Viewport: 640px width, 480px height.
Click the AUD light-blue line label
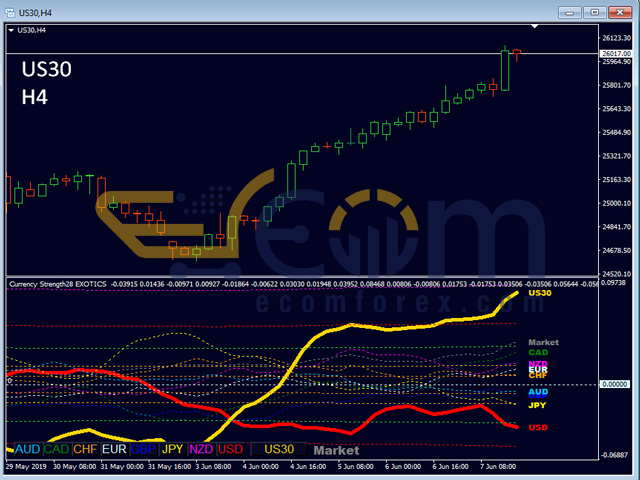(538, 391)
